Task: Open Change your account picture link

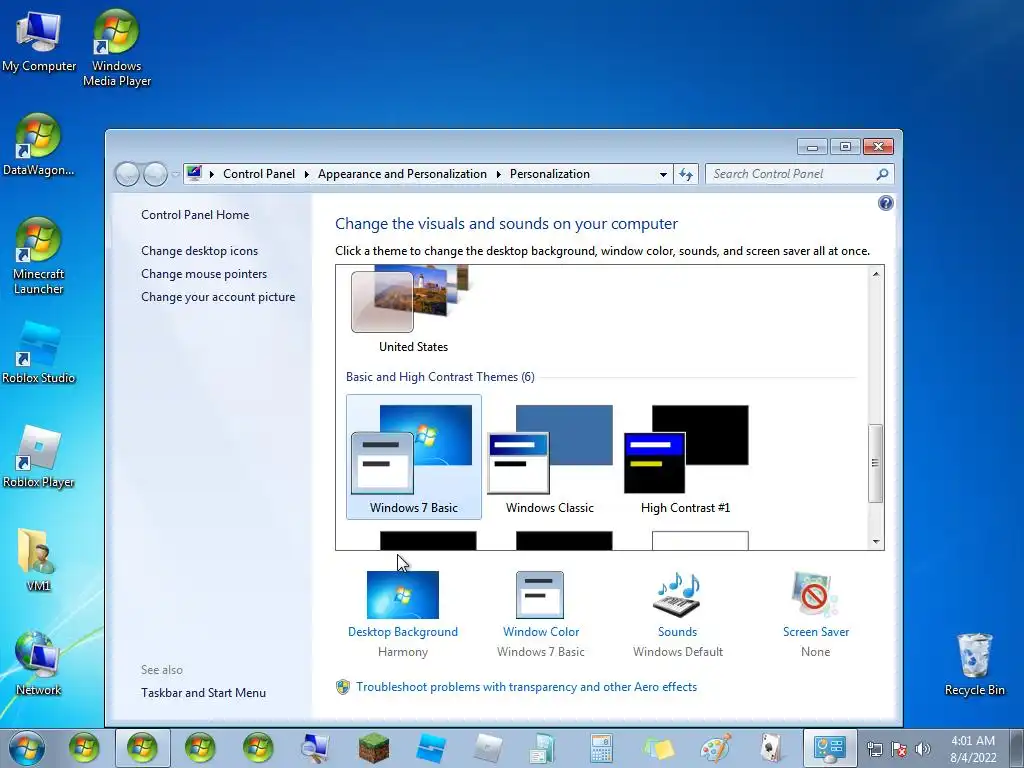Action: click(x=218, y=296)
